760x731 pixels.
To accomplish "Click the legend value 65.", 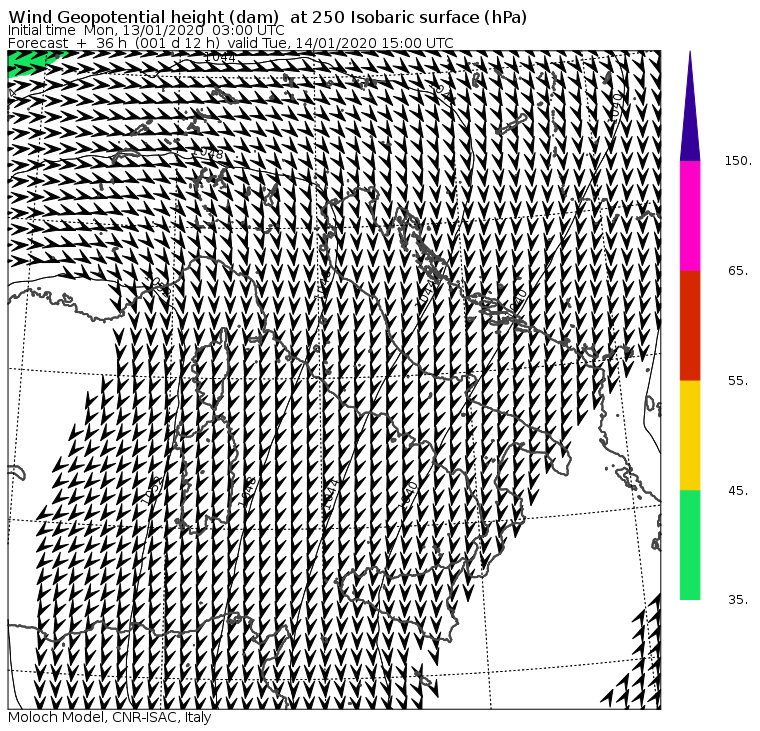I will [738, 271].
